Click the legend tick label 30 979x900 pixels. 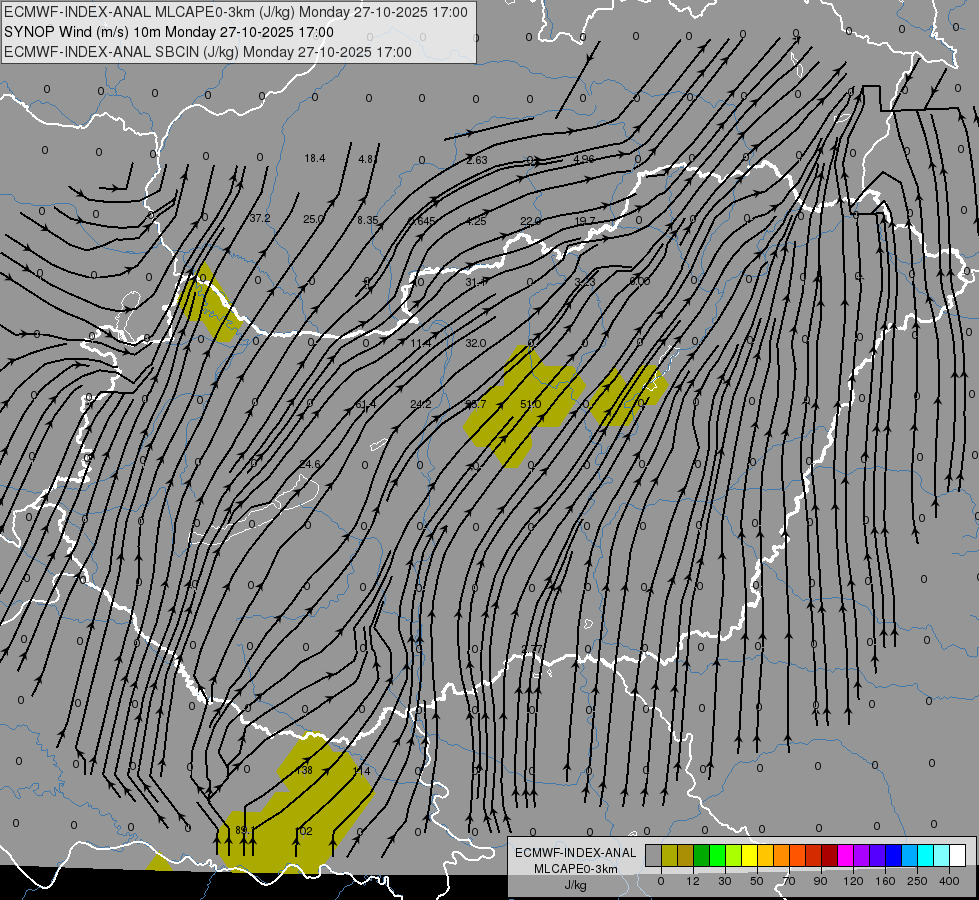pos(725,881)
